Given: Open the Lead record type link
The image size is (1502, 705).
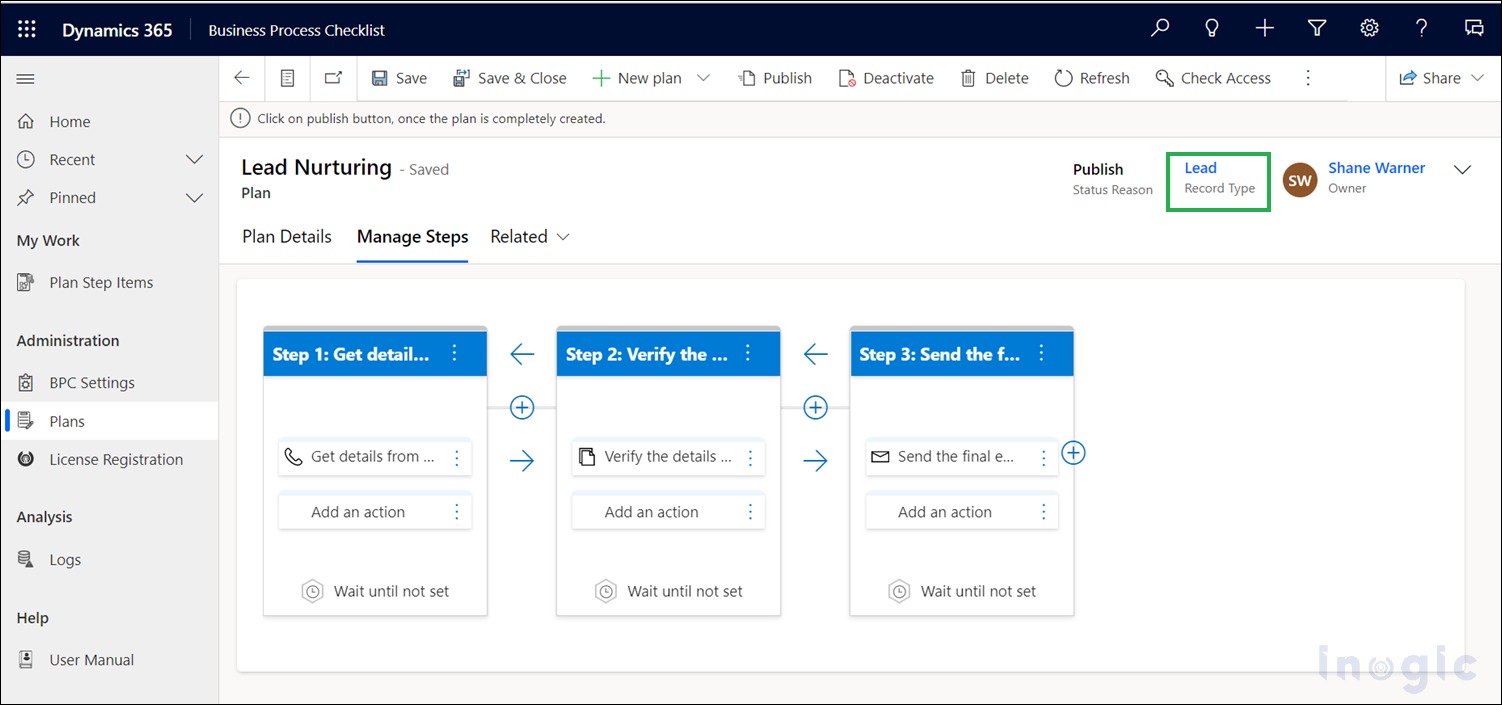Looking at the screenshot, I should click(1200, 168).
